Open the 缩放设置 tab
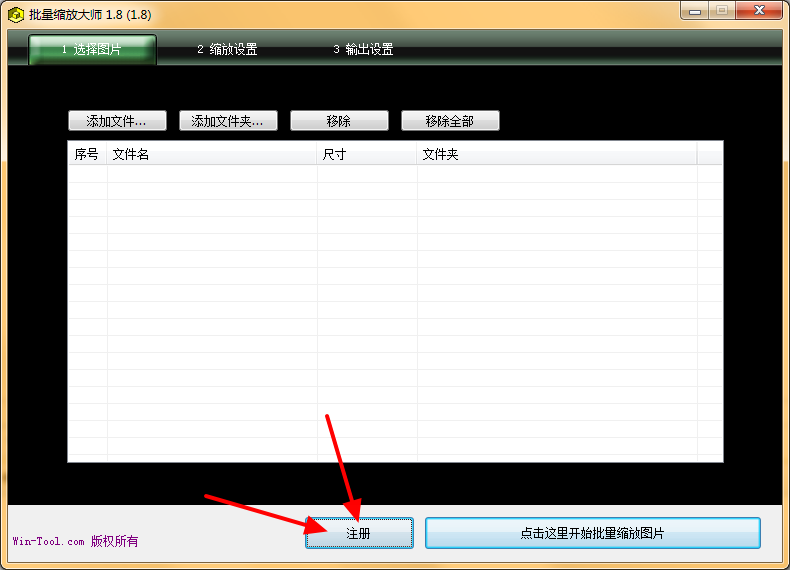Viewport: 790px width, 570px height. pyautogui.click(x=227, y=49)
